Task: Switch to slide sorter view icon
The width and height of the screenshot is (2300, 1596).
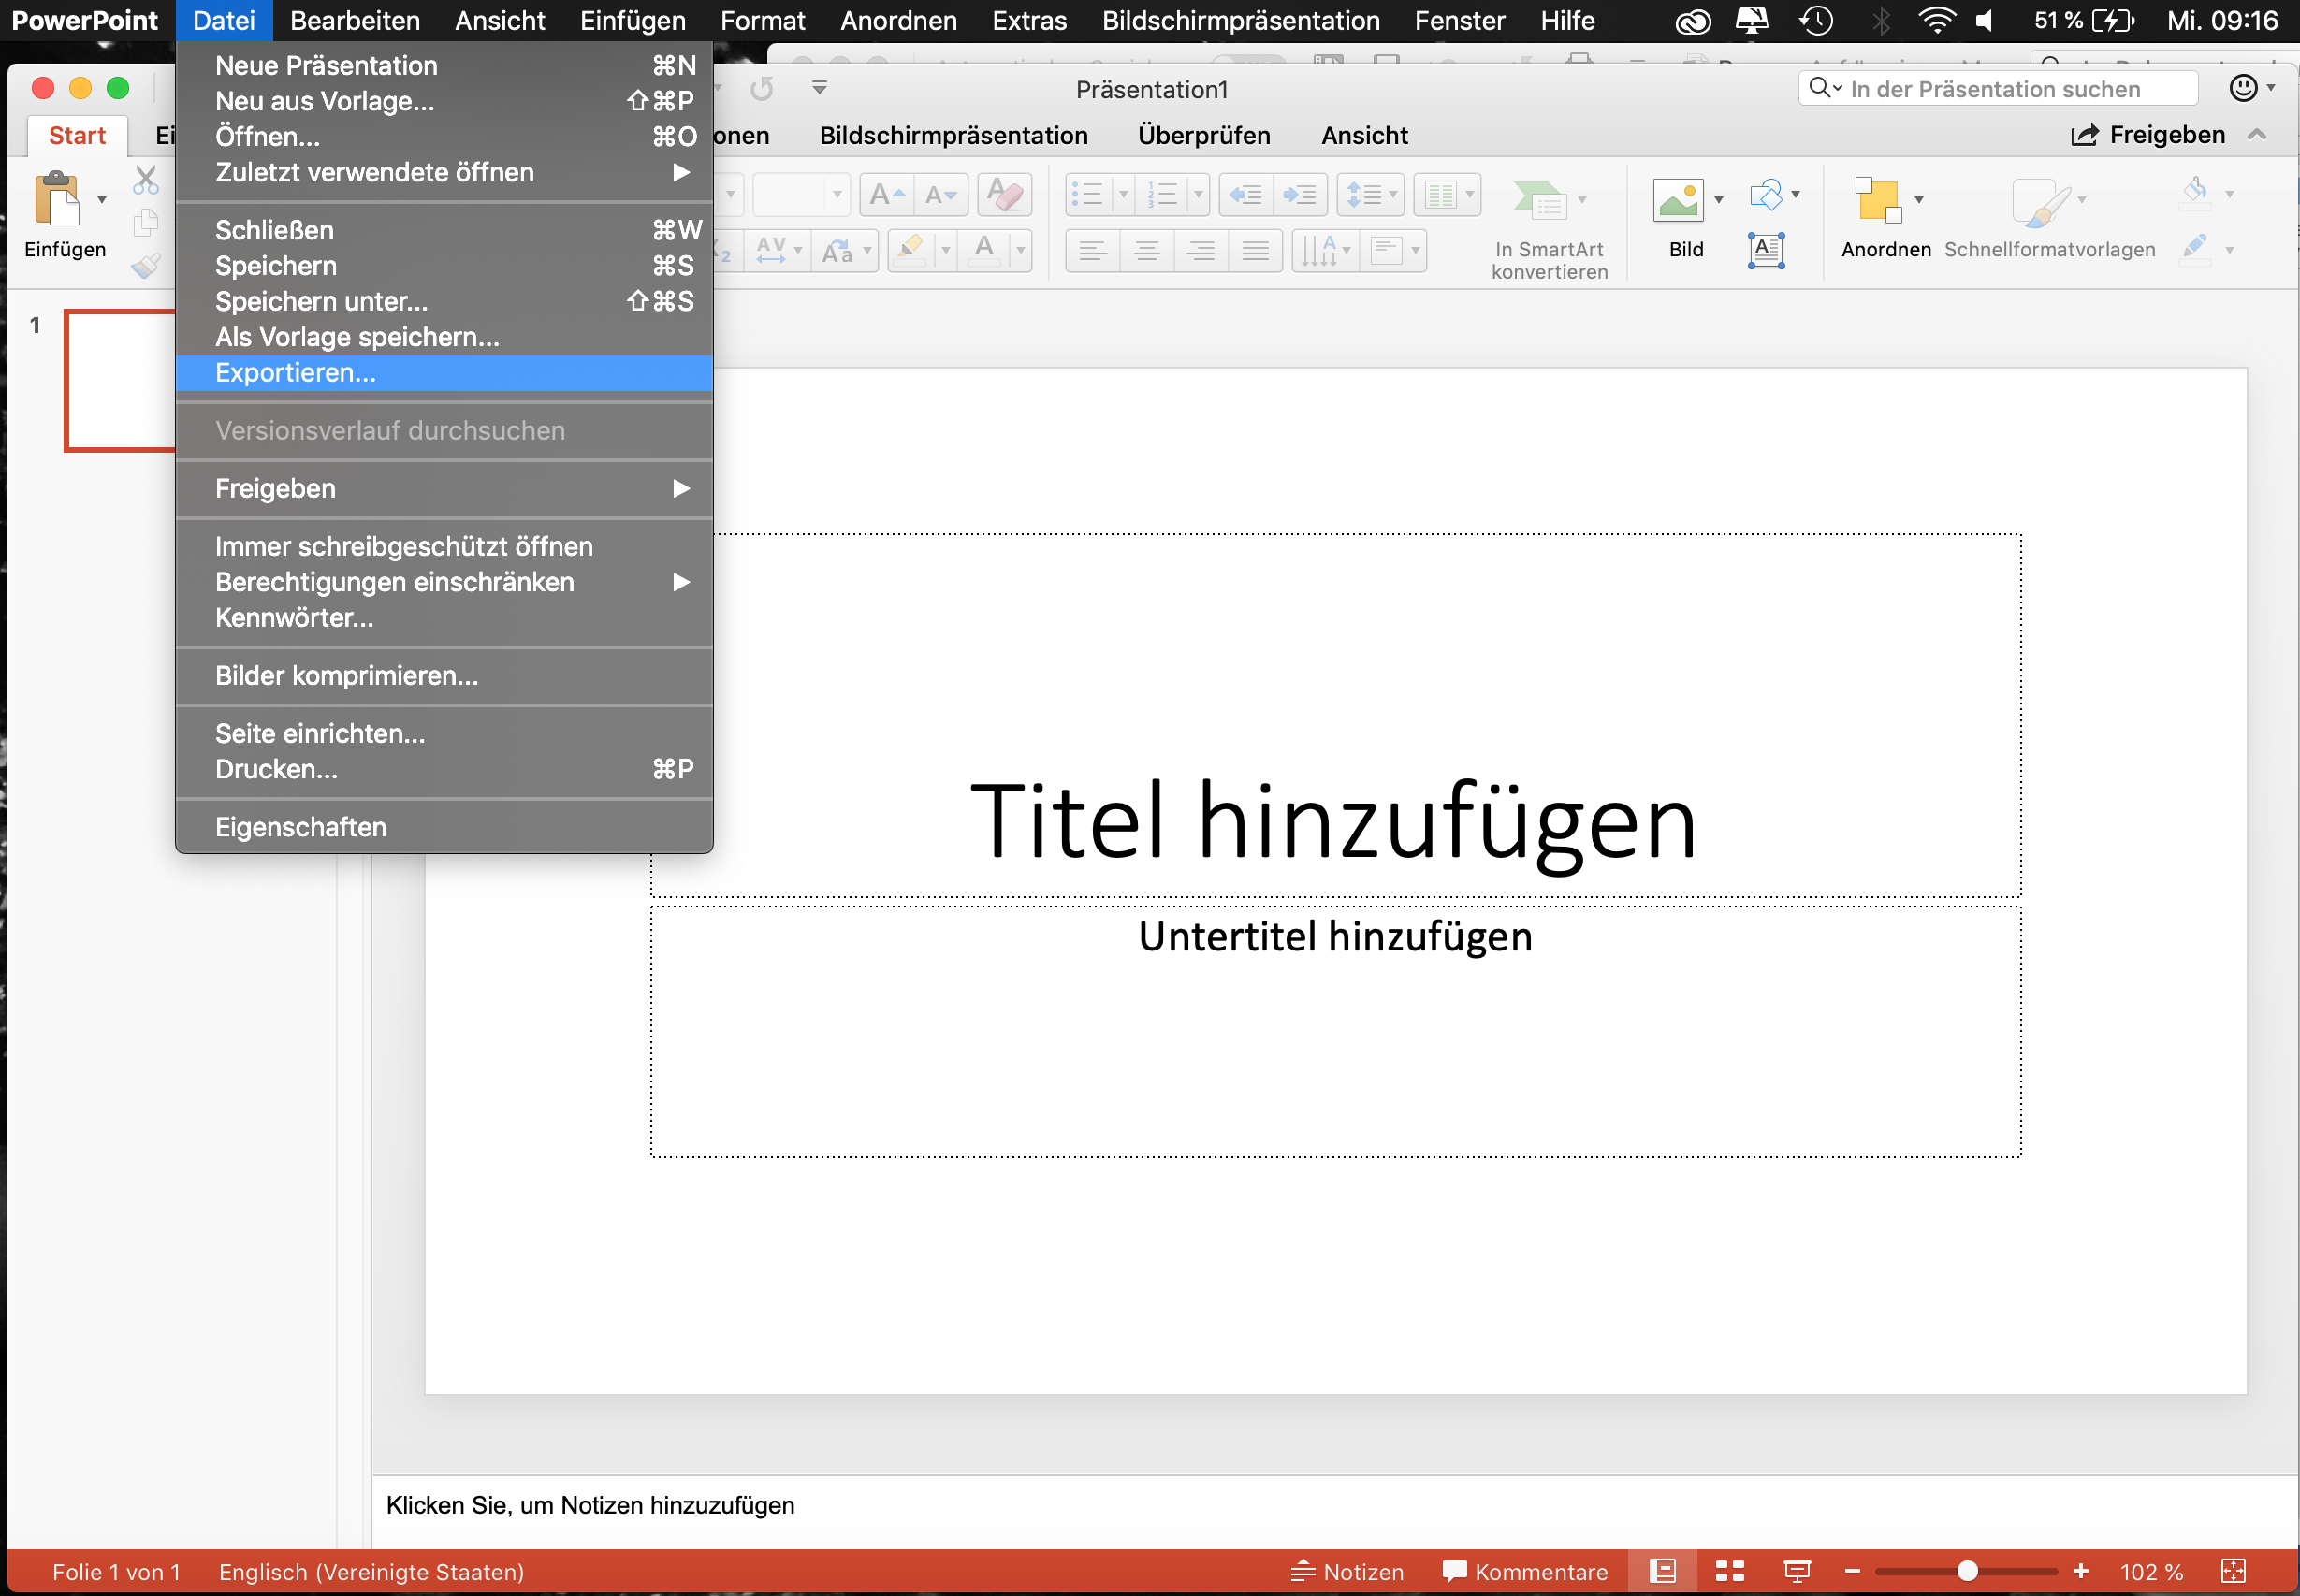Action: [1729, 1571]
